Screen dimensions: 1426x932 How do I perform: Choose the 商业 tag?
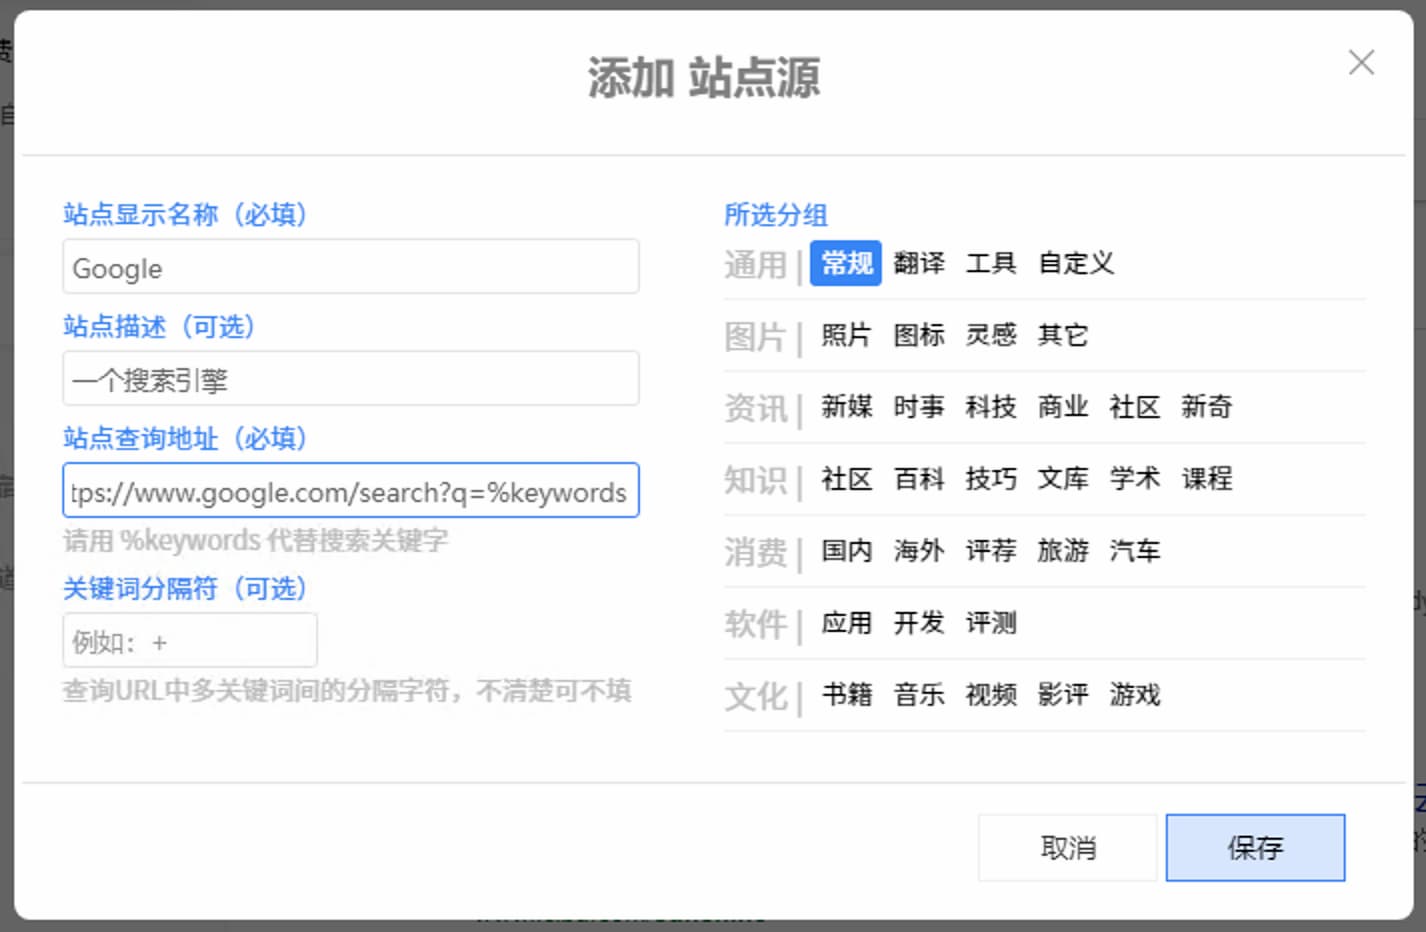tap(1063, 407)
